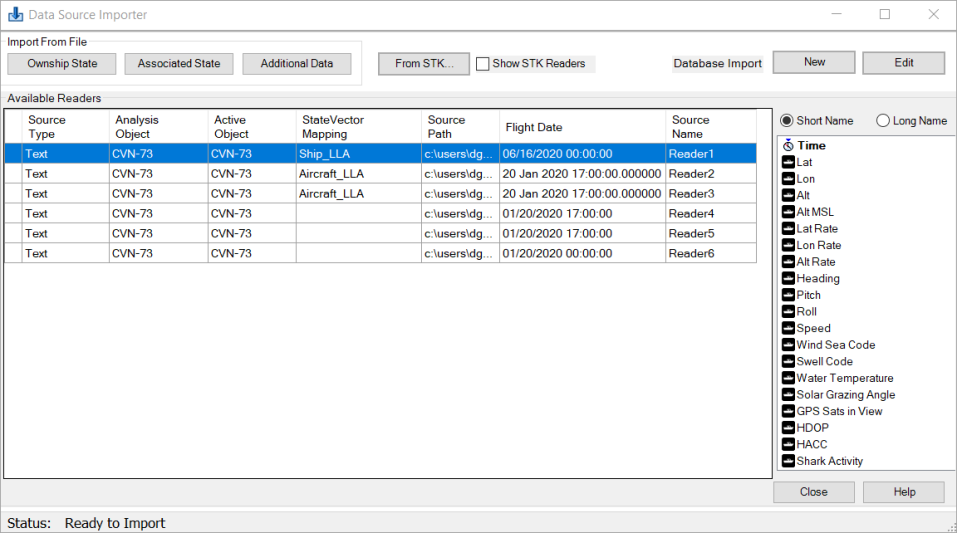
Task: Enable the Show STK Readers checkbox
Action: point(483,64)
